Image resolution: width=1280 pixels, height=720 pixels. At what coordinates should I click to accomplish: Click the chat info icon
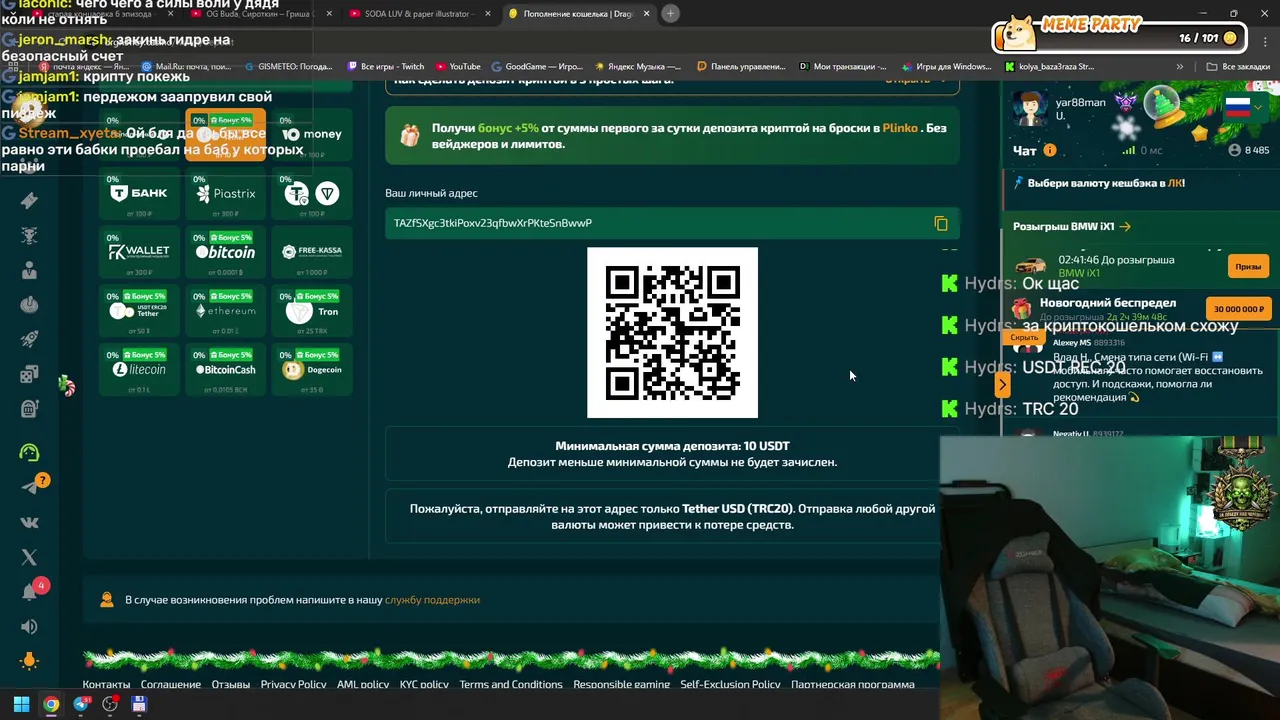coord(1049,151)
